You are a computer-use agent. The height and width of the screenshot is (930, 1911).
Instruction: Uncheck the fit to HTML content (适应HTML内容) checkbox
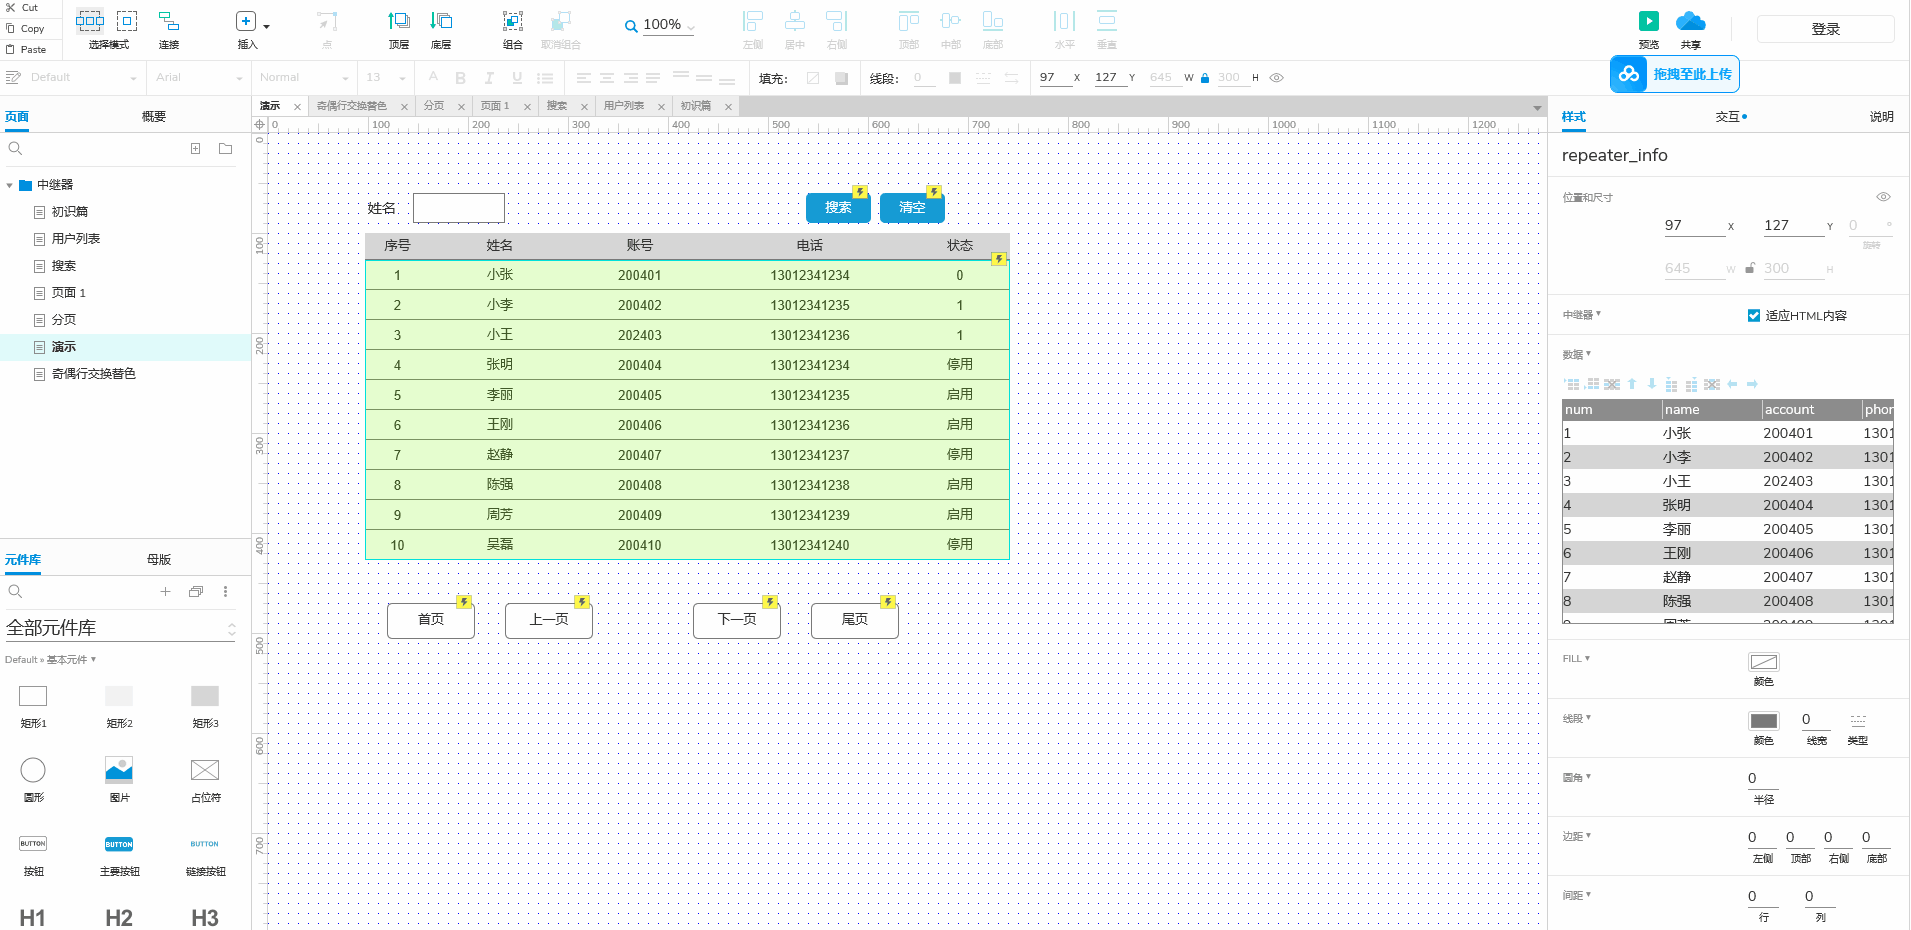[1754, 315]
